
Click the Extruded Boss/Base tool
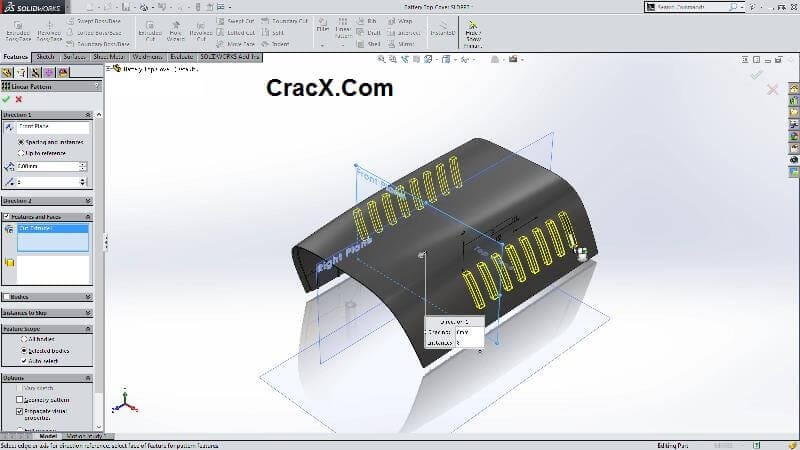18,32
